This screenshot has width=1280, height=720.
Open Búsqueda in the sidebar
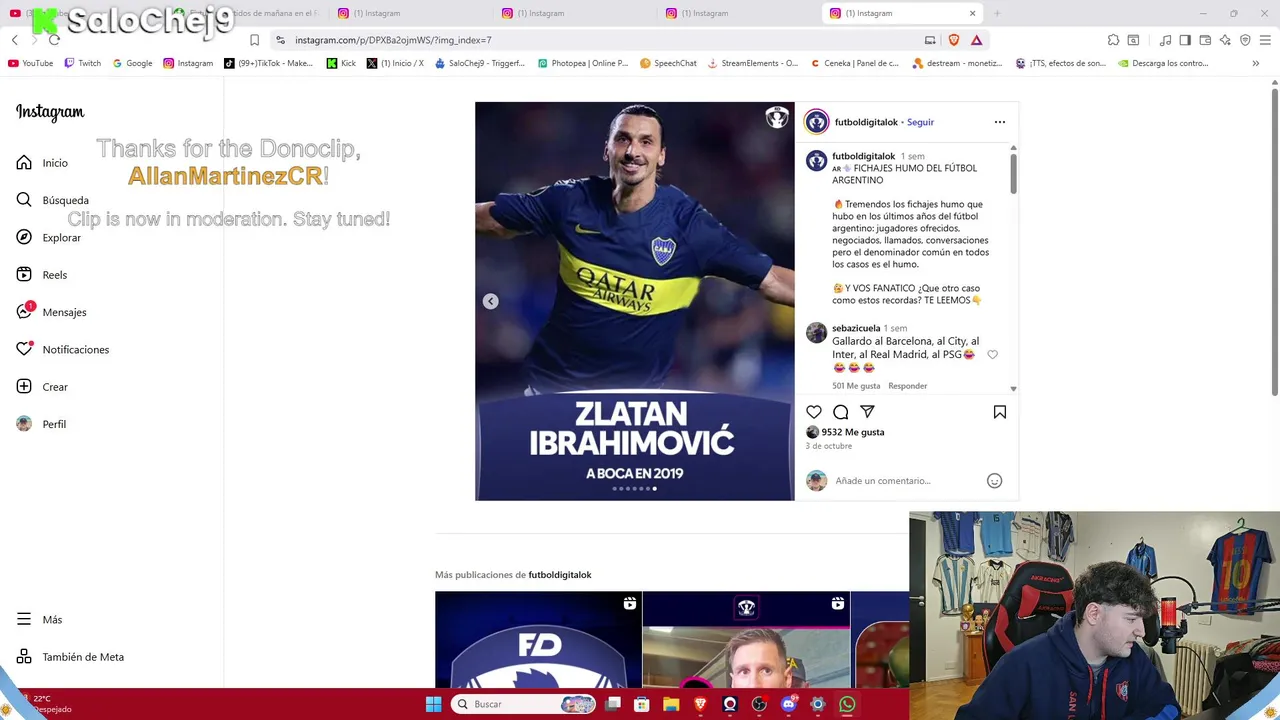[x=52, y=200]
